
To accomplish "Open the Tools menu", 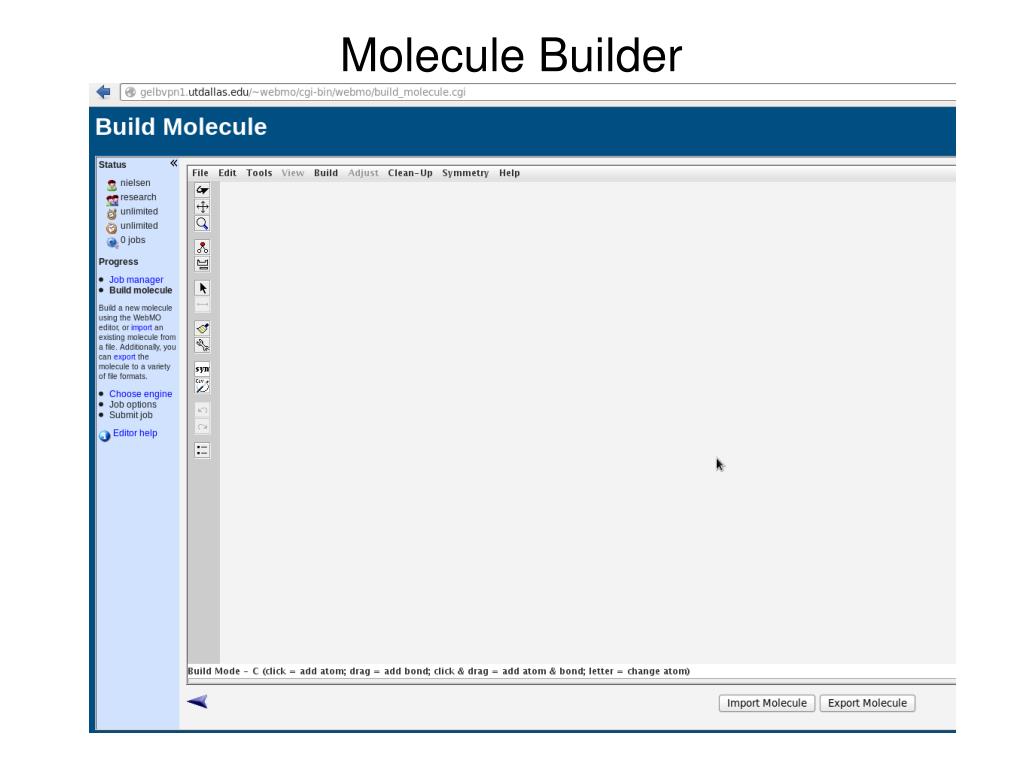I will 259,173.
